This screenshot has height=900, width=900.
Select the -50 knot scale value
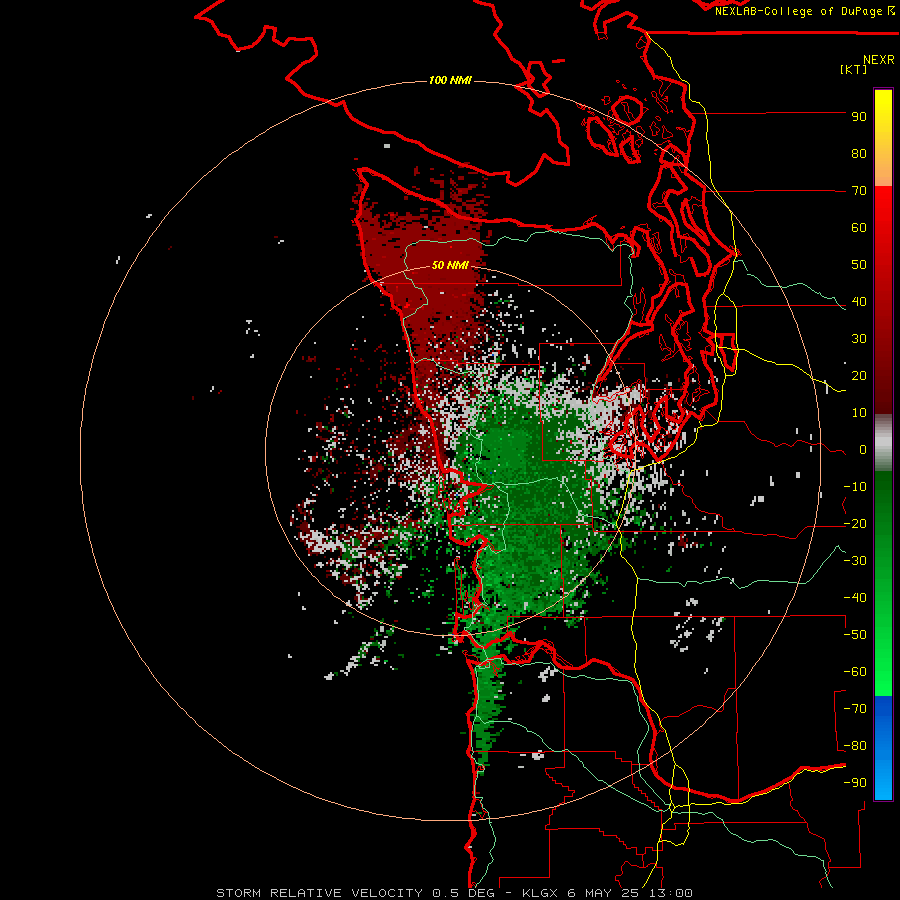tap(855, 635)
